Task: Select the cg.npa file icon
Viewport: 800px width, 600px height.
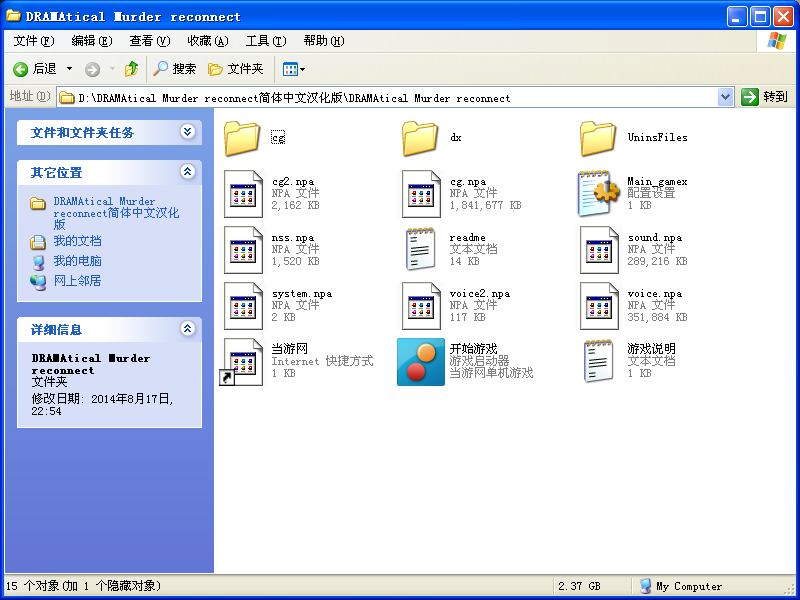Action: (x=421, y=194)
